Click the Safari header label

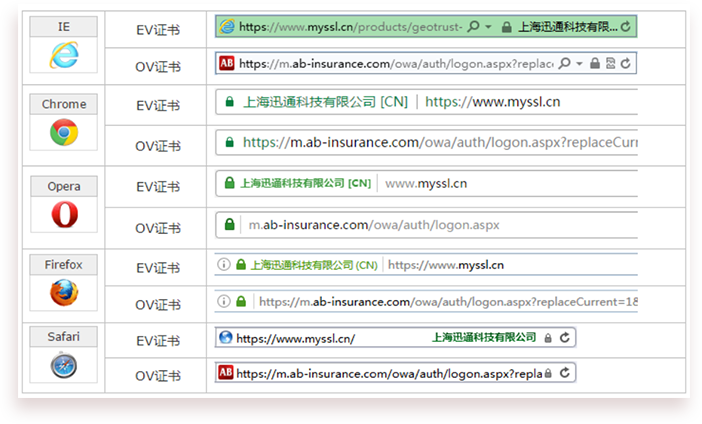click(64, 336)
